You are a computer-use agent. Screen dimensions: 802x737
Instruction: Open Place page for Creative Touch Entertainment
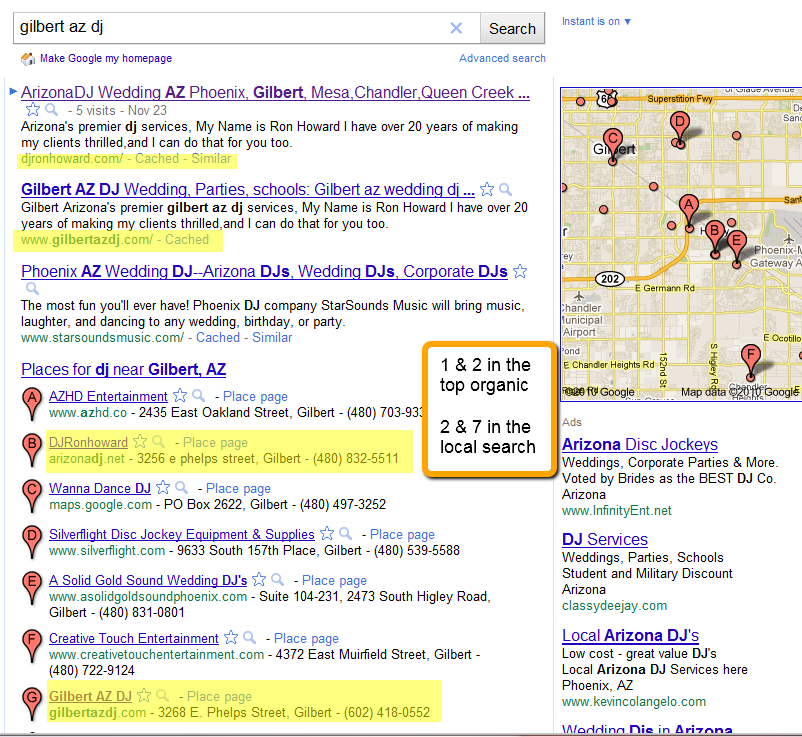306,638
